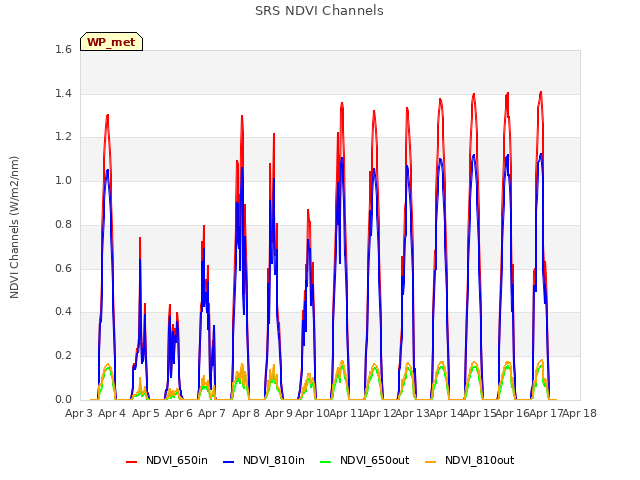This screenshot has width=640, height=480.
Task: Click the 0.6 y-axis tick label
Action: pyautogui.click(x=63, y=268)
